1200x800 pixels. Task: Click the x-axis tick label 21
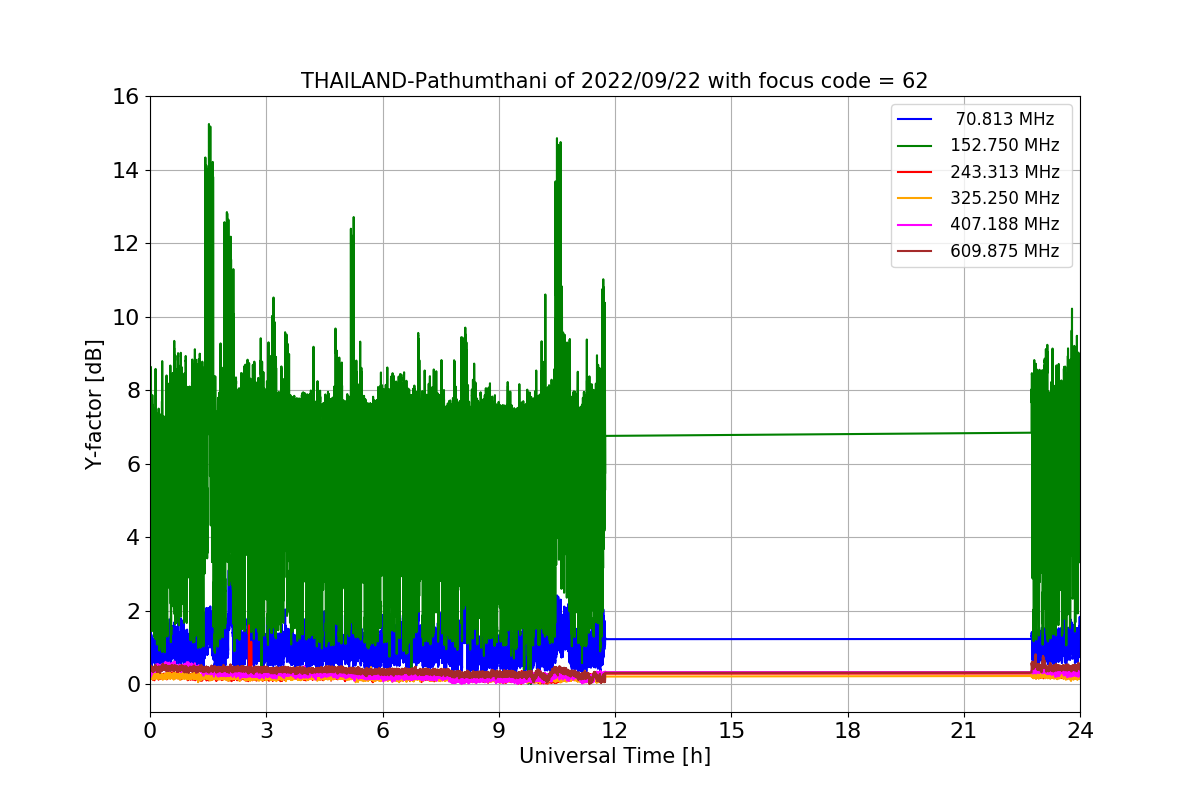point(964,731)
